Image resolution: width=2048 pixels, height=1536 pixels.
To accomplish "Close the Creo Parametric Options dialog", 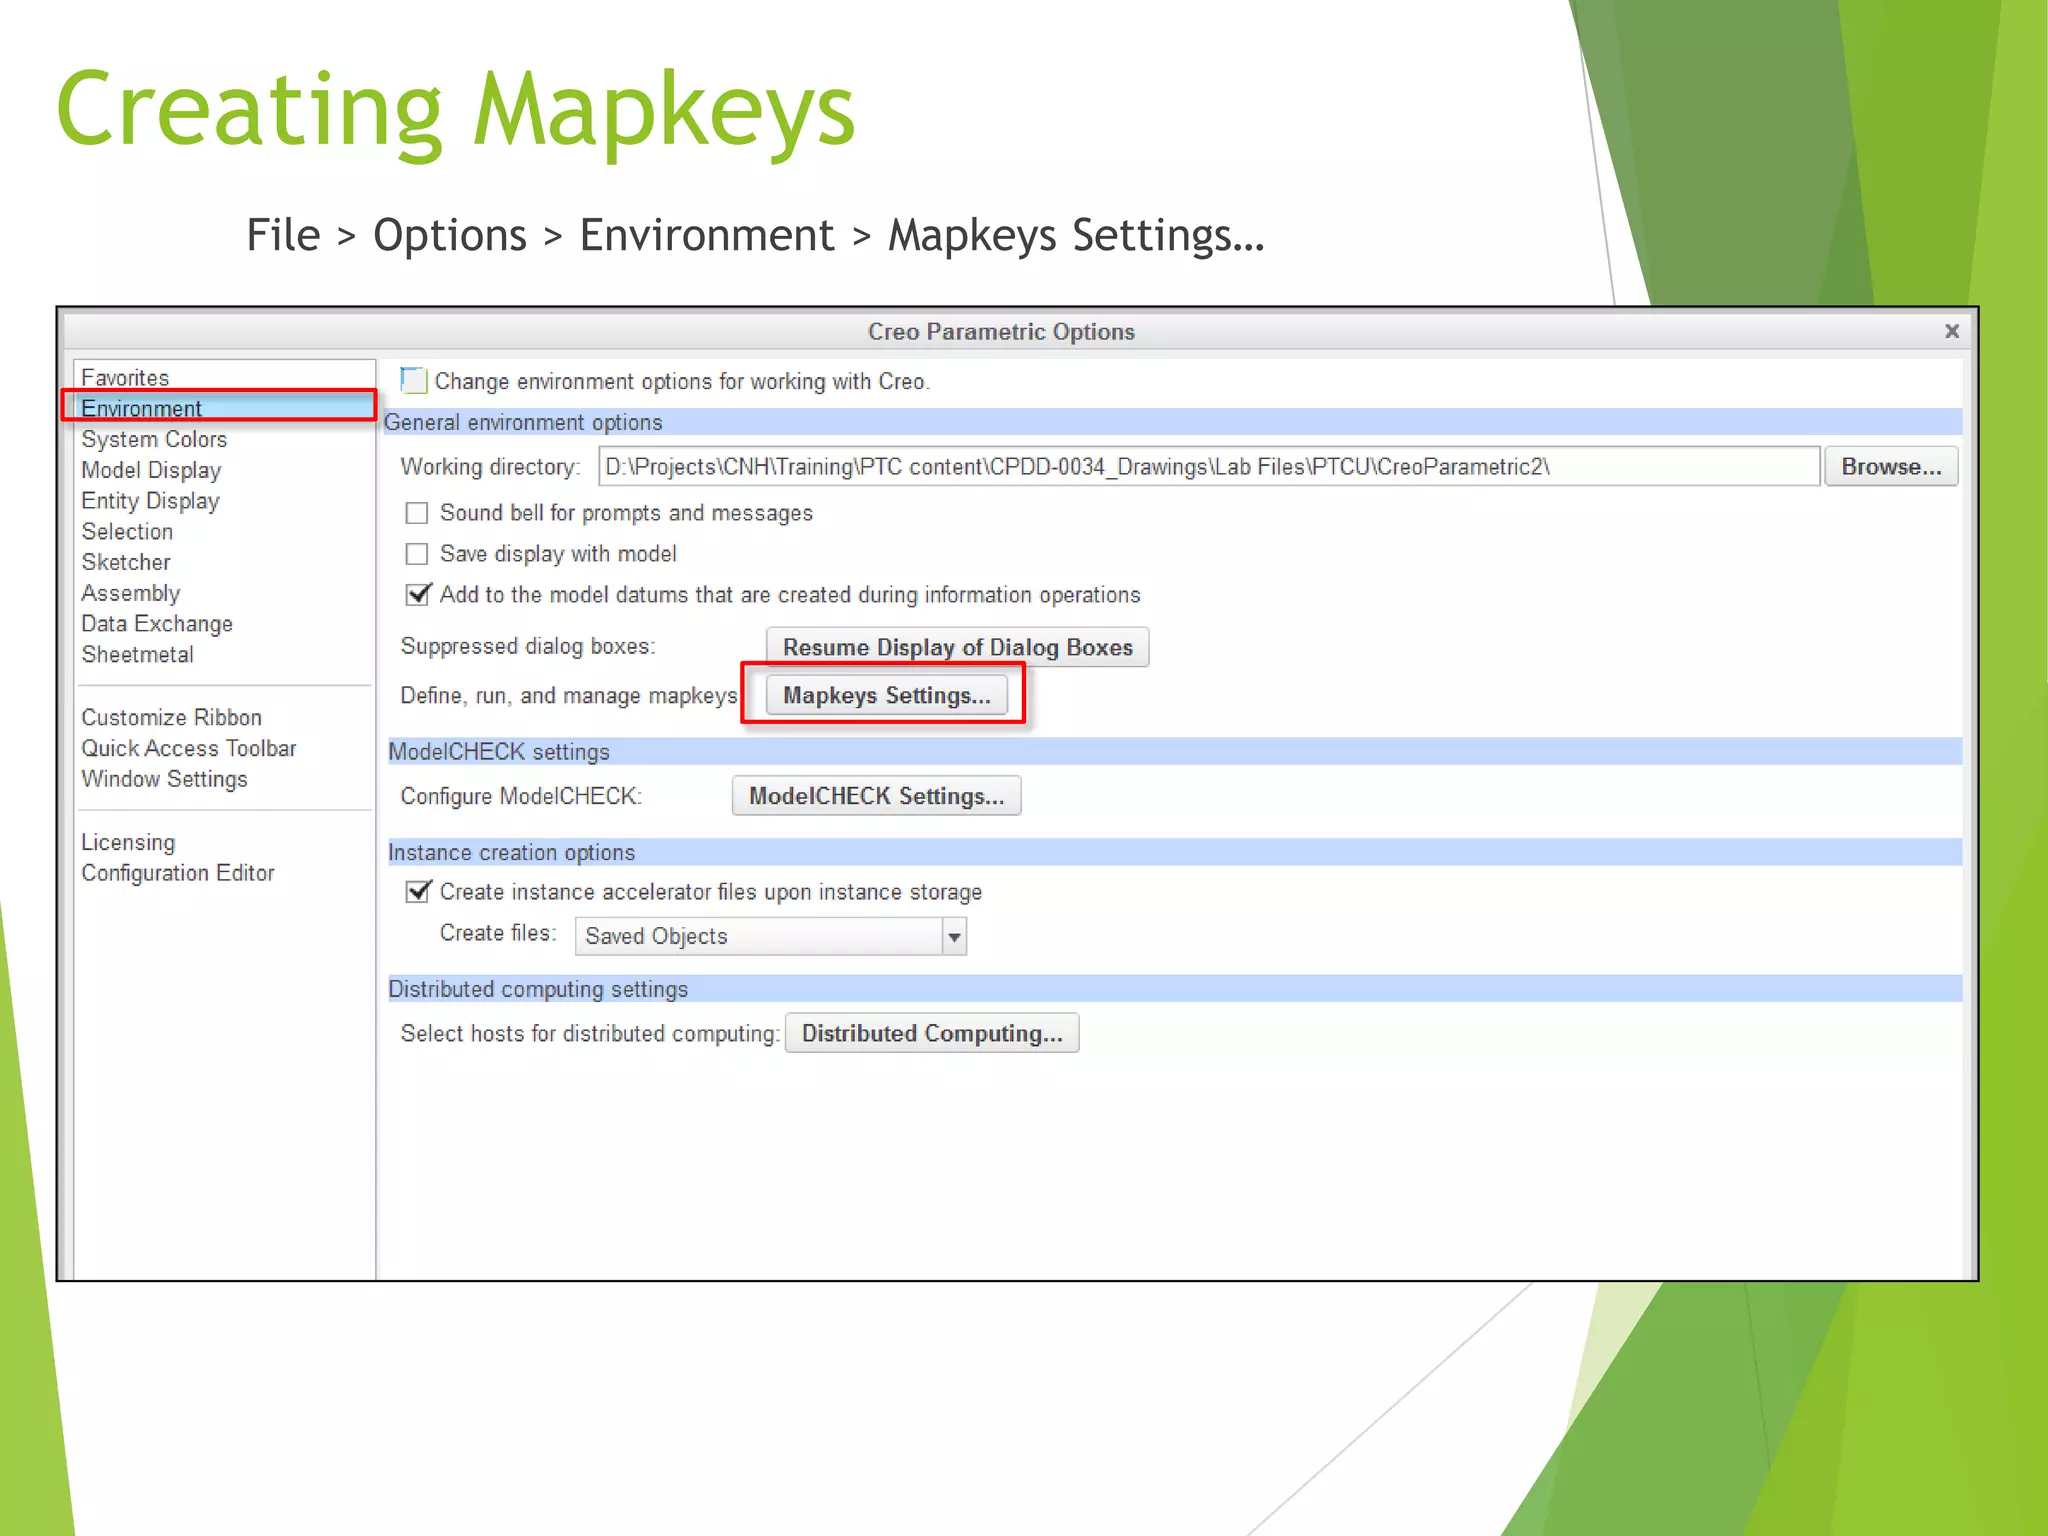I will (x=1951, y=331).
